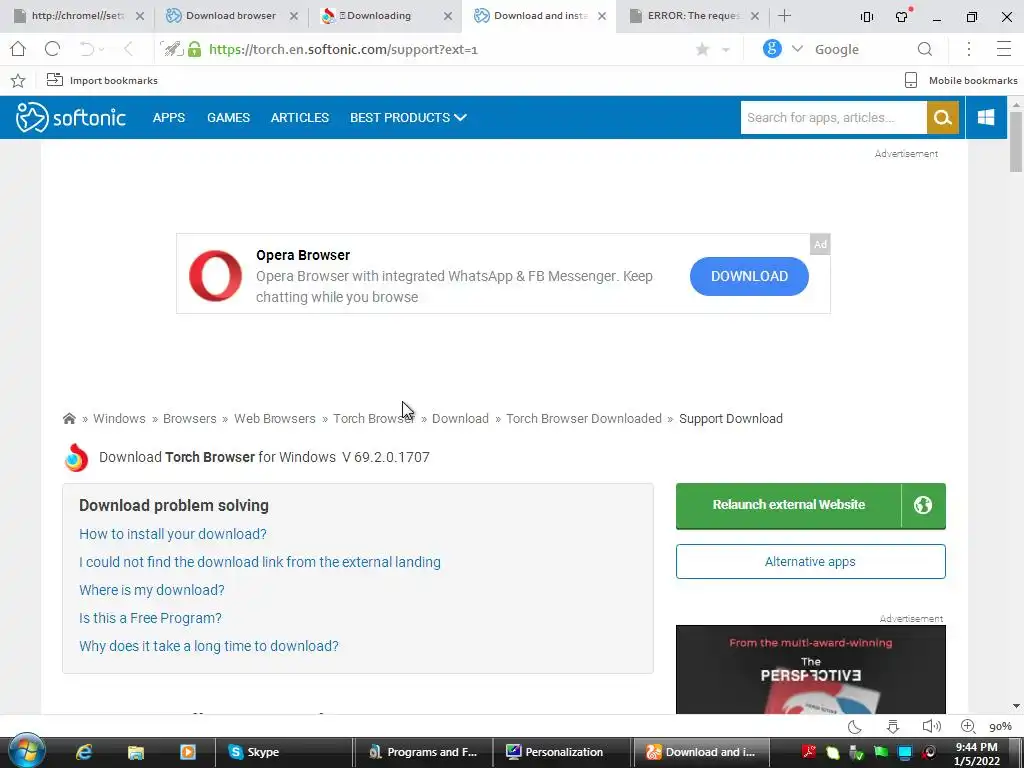Viewport: 1024px width, 768px height.
Task: Open Why does it take a long time link
Action: [x=209, y=647]
